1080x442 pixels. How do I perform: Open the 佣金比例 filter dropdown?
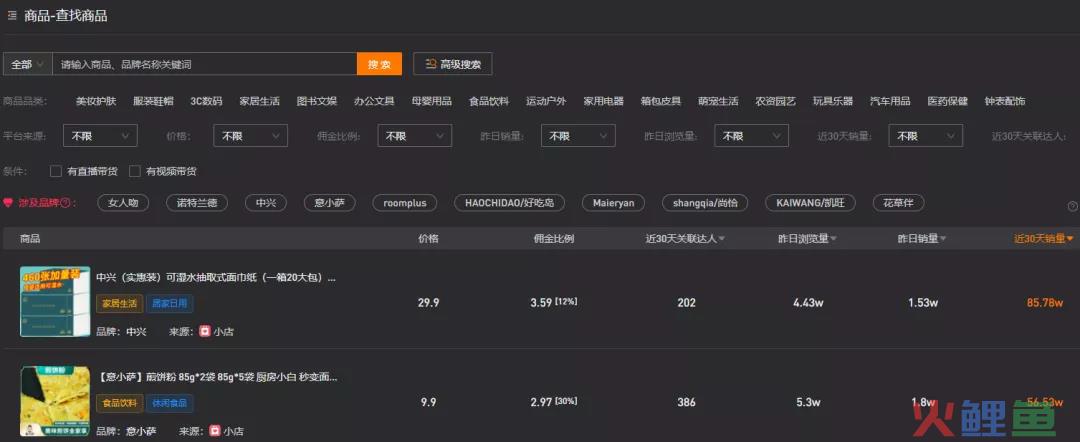(415, 136)
